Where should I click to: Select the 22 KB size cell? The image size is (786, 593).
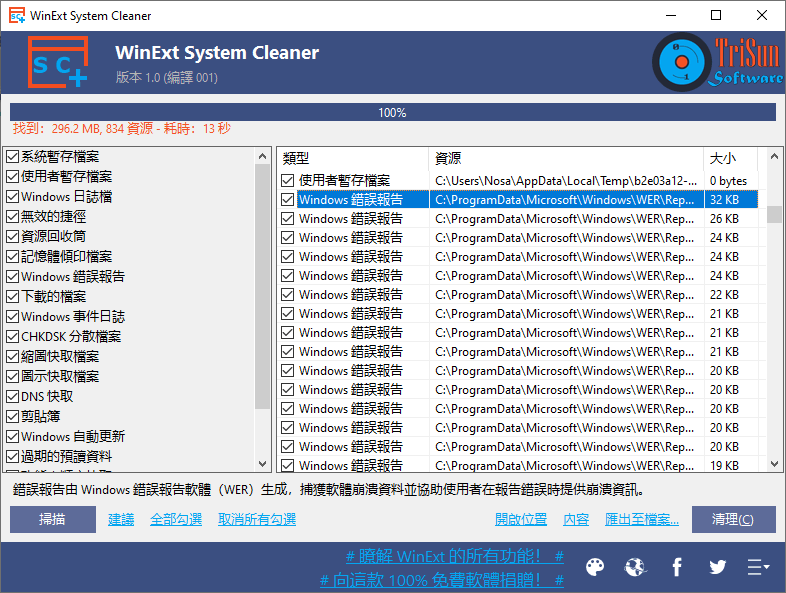730,295
